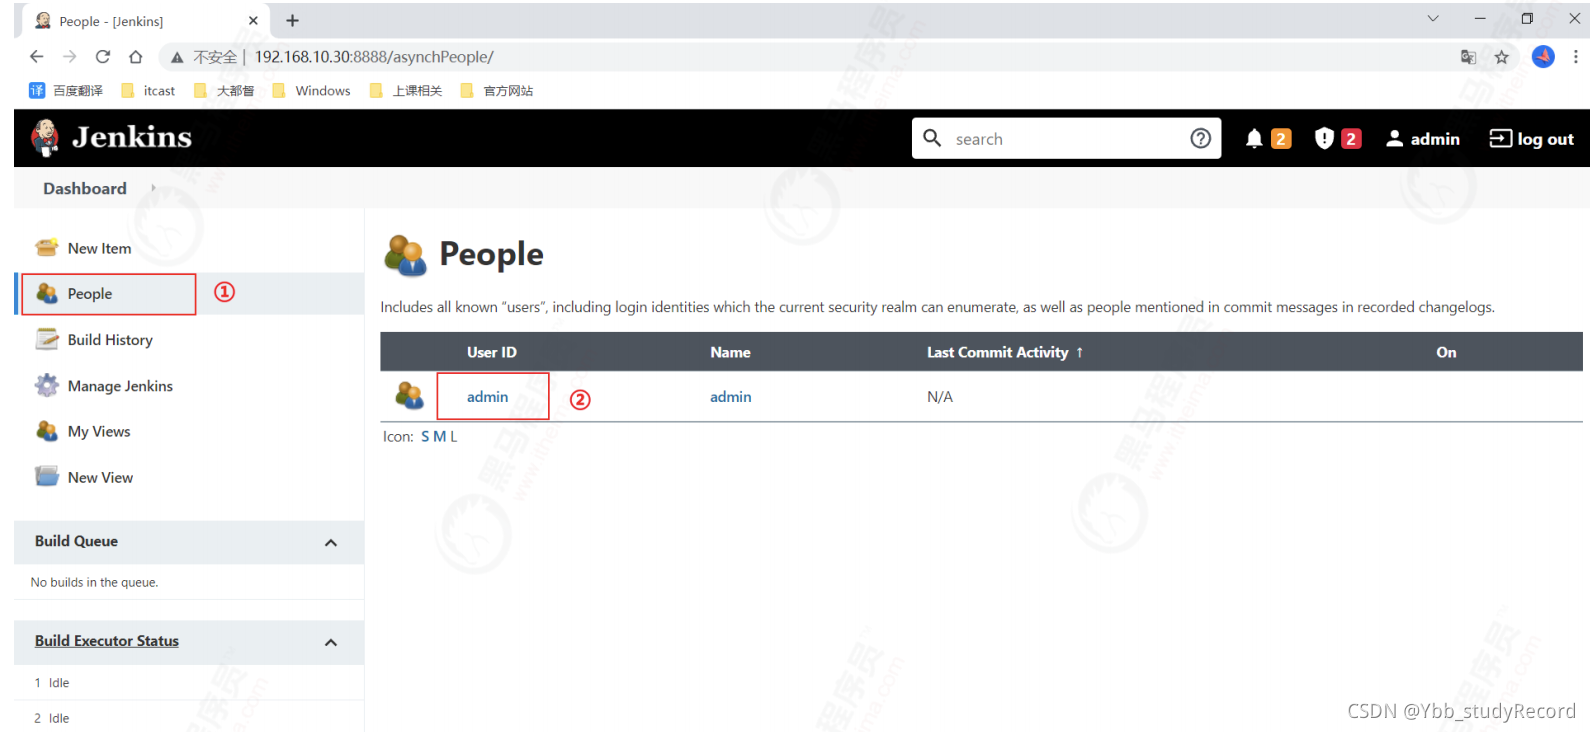
Task: Collapse the Build Executor Status panel
Action: point(331,642)
